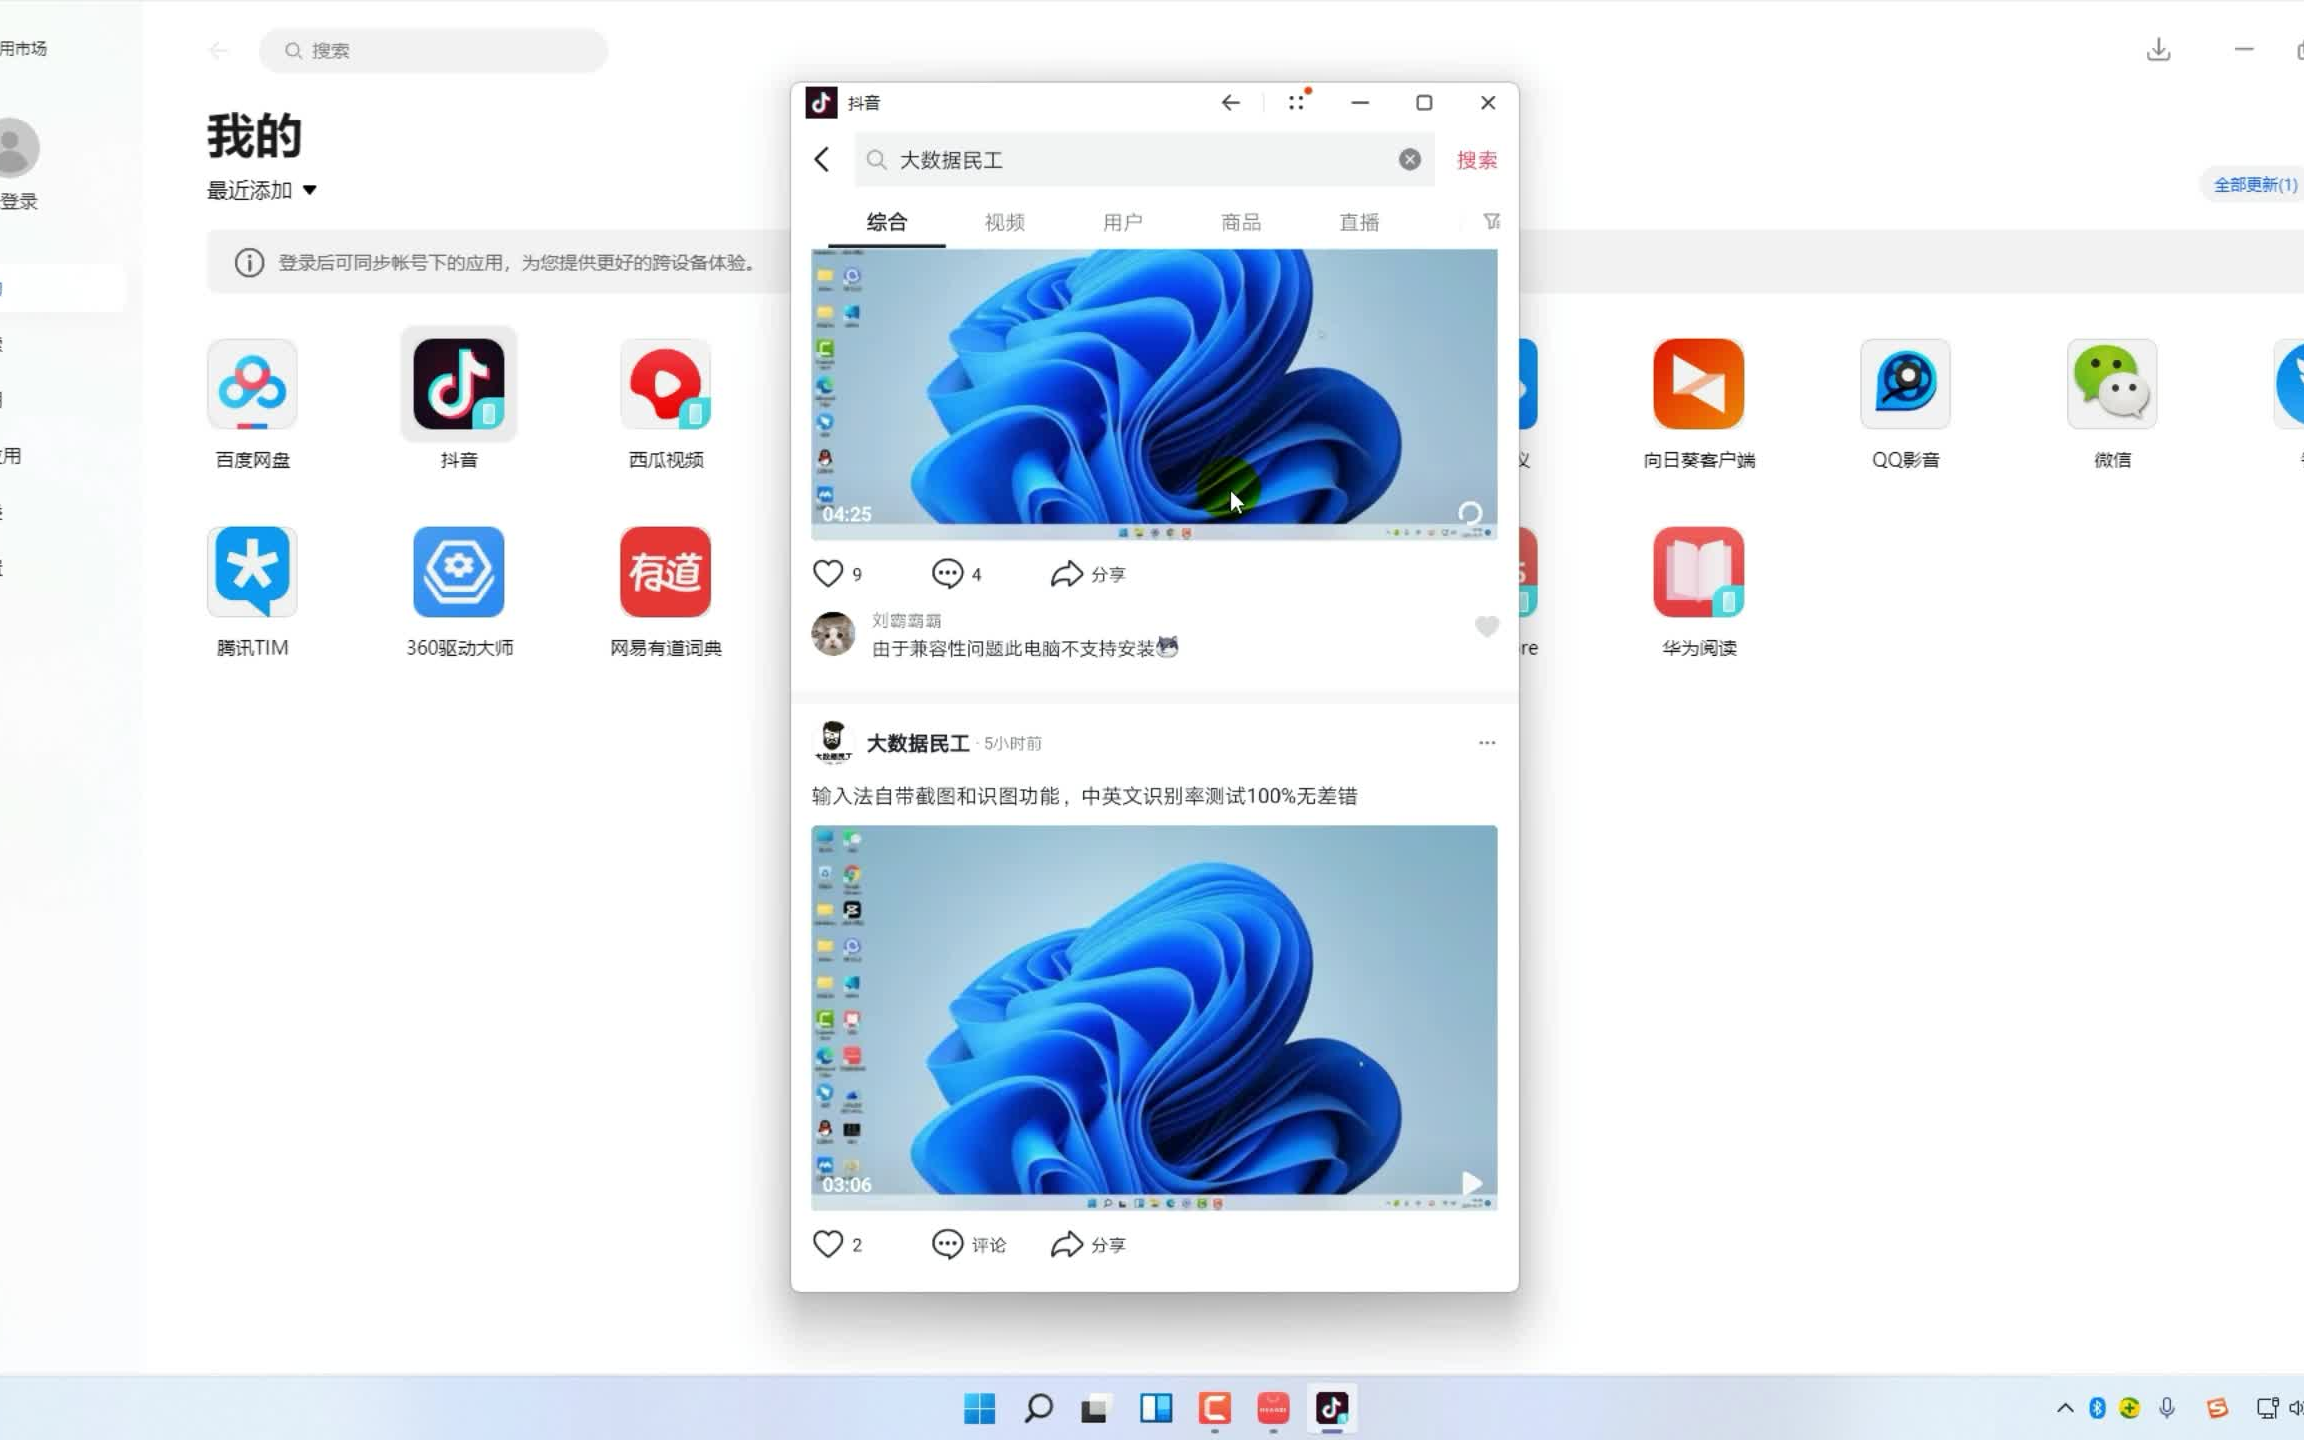Click the red 搜索 button
The image size is (2304, 1440).
1476,159
